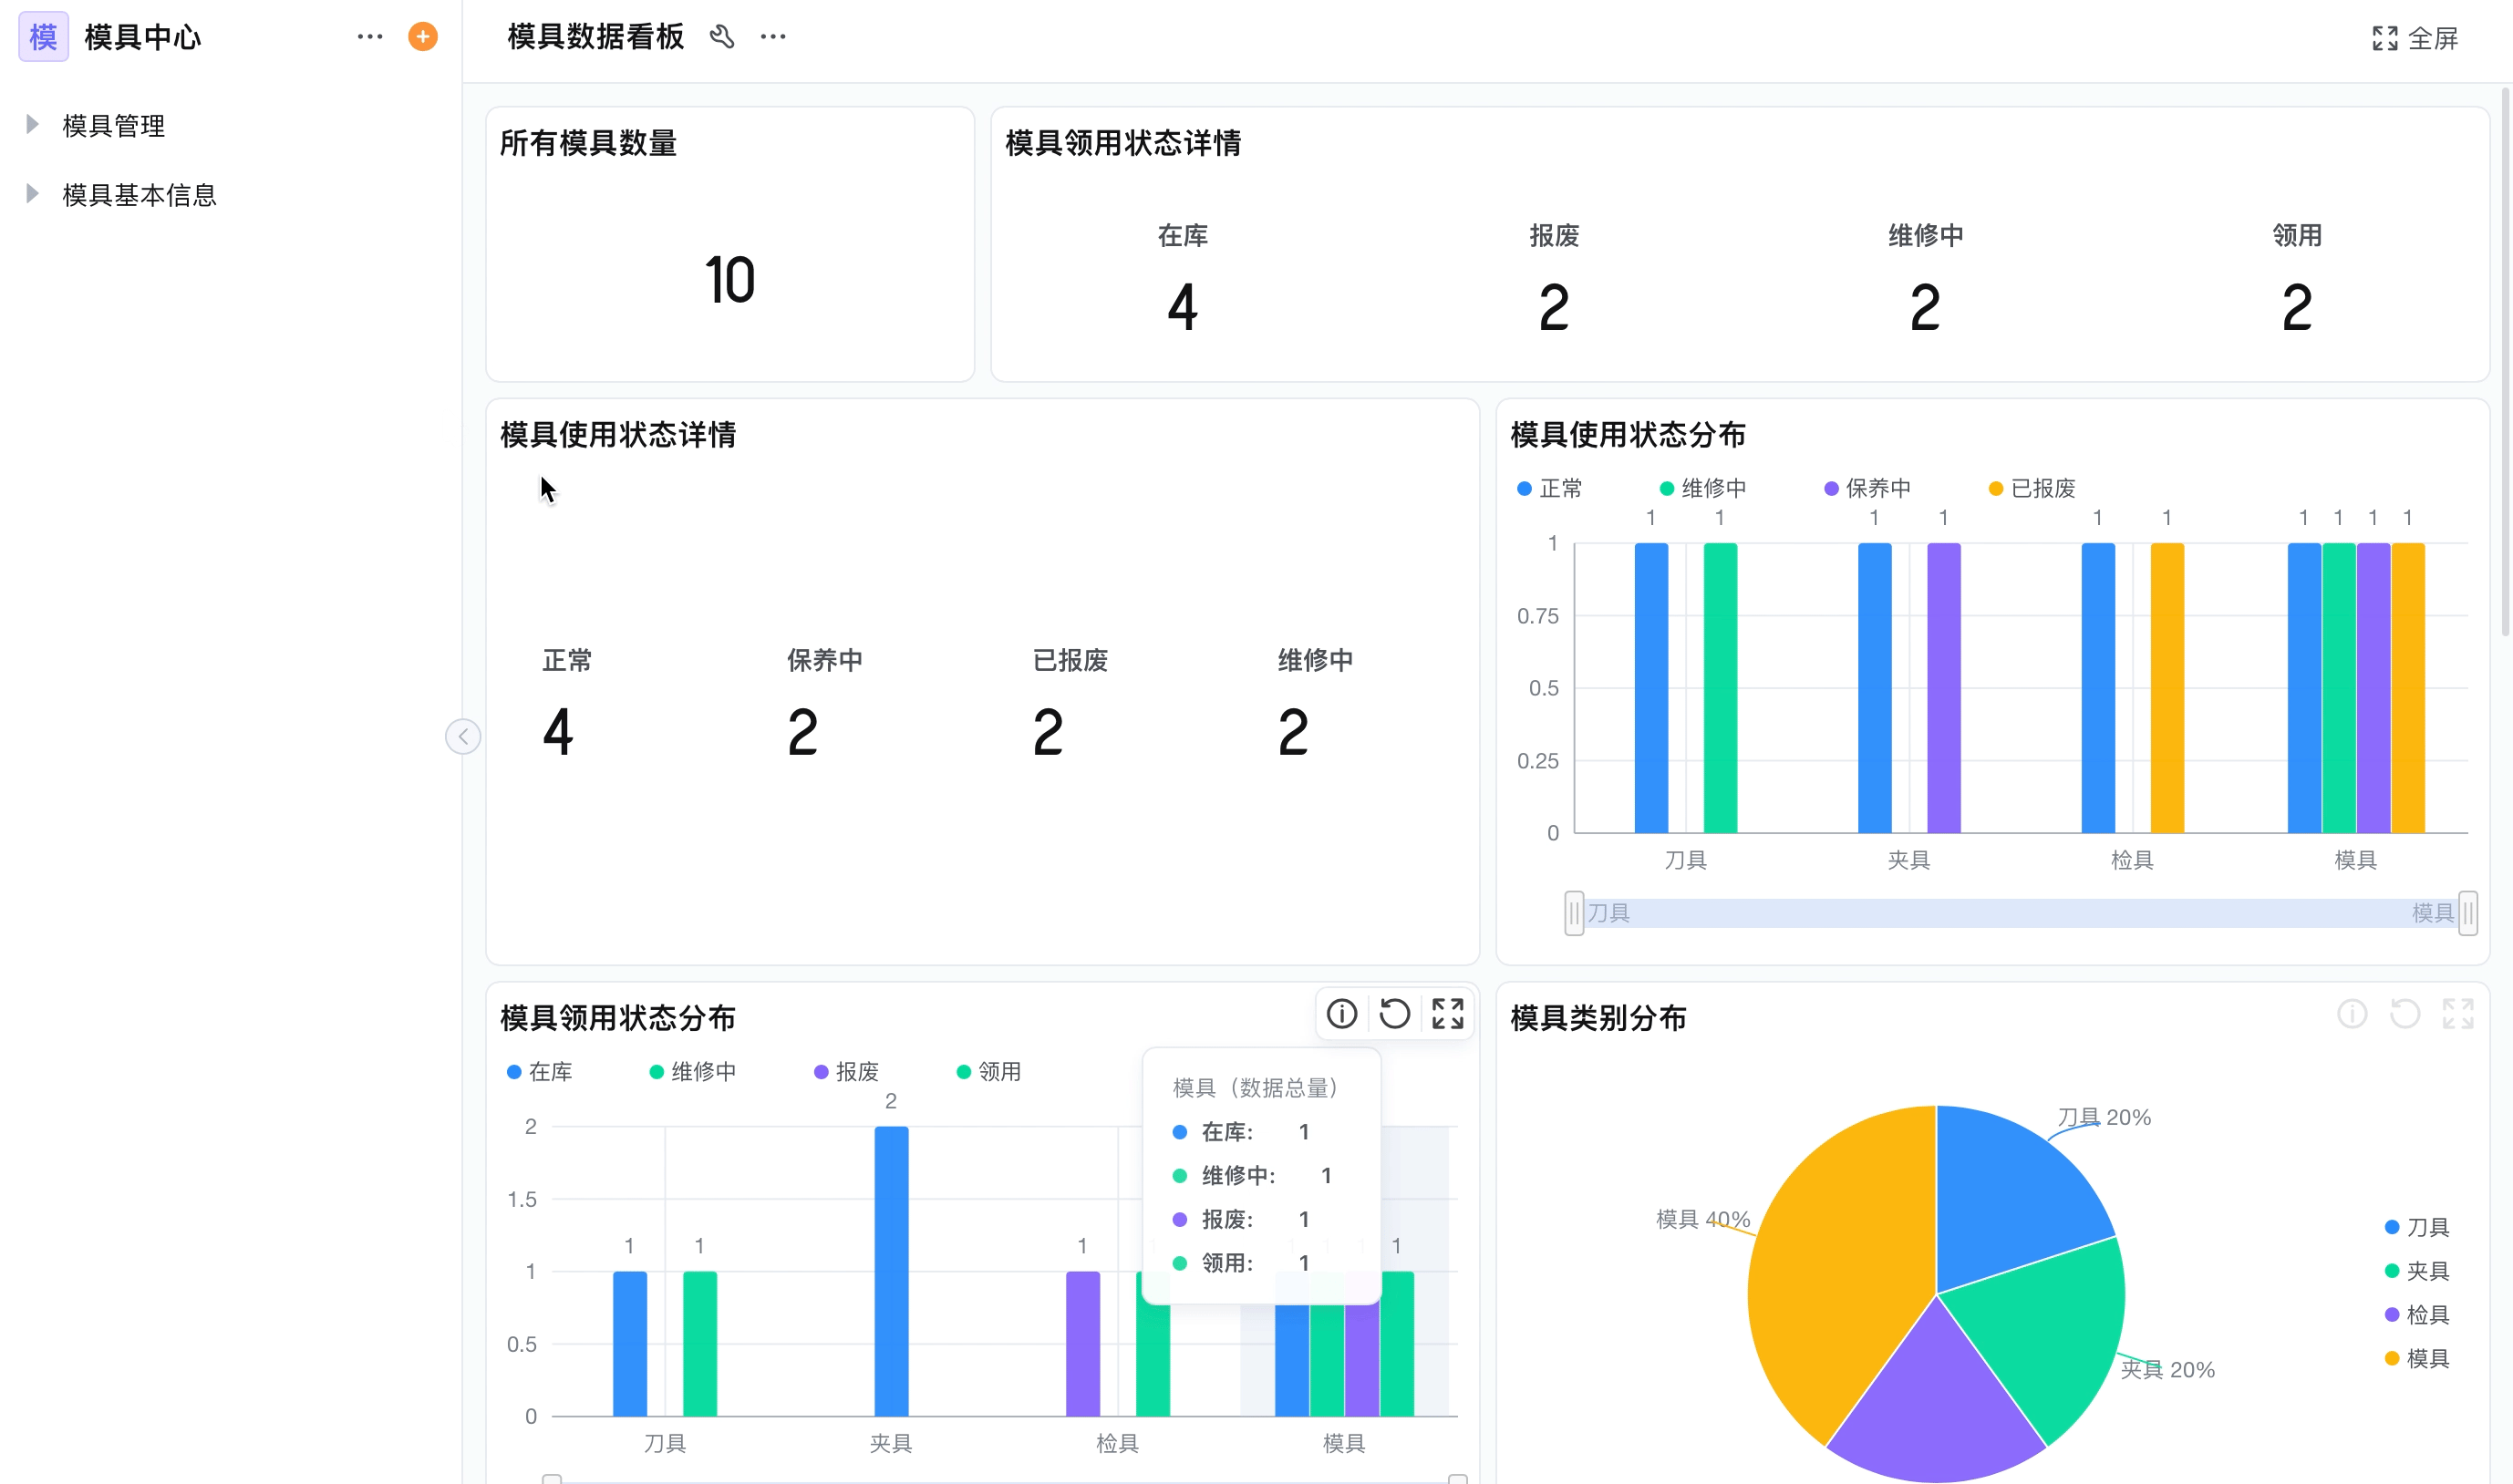
Task: Open the 模具基本信息 sidebar item
Action: 139,194
